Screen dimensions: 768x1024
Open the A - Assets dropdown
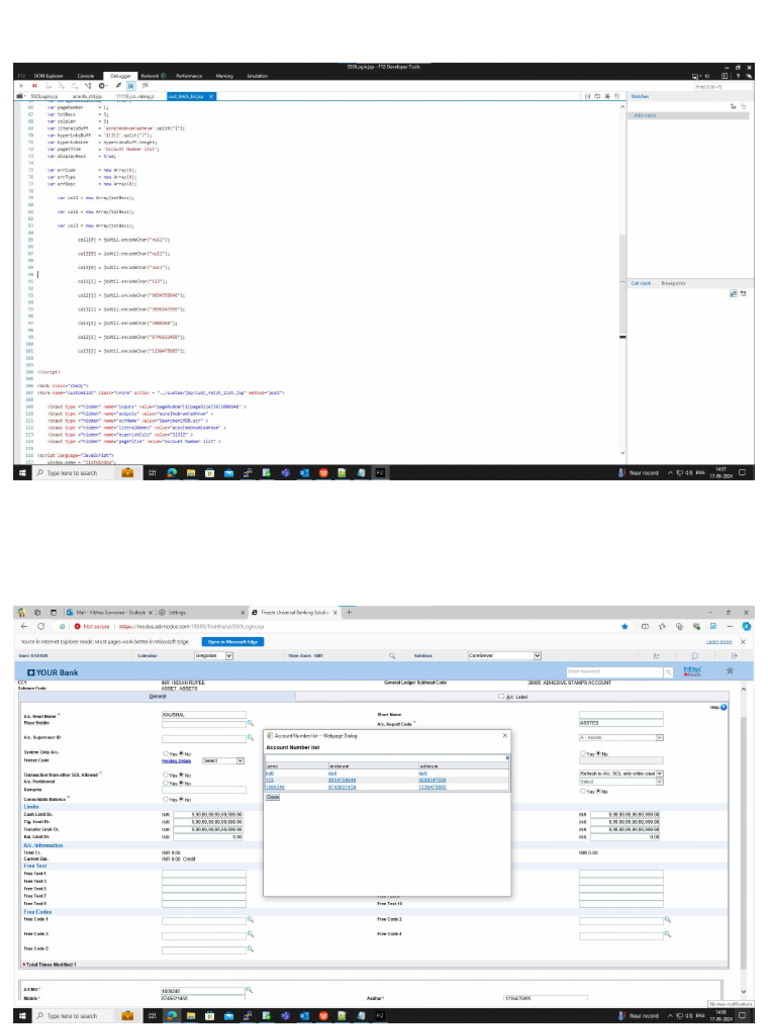coord(621,737)
